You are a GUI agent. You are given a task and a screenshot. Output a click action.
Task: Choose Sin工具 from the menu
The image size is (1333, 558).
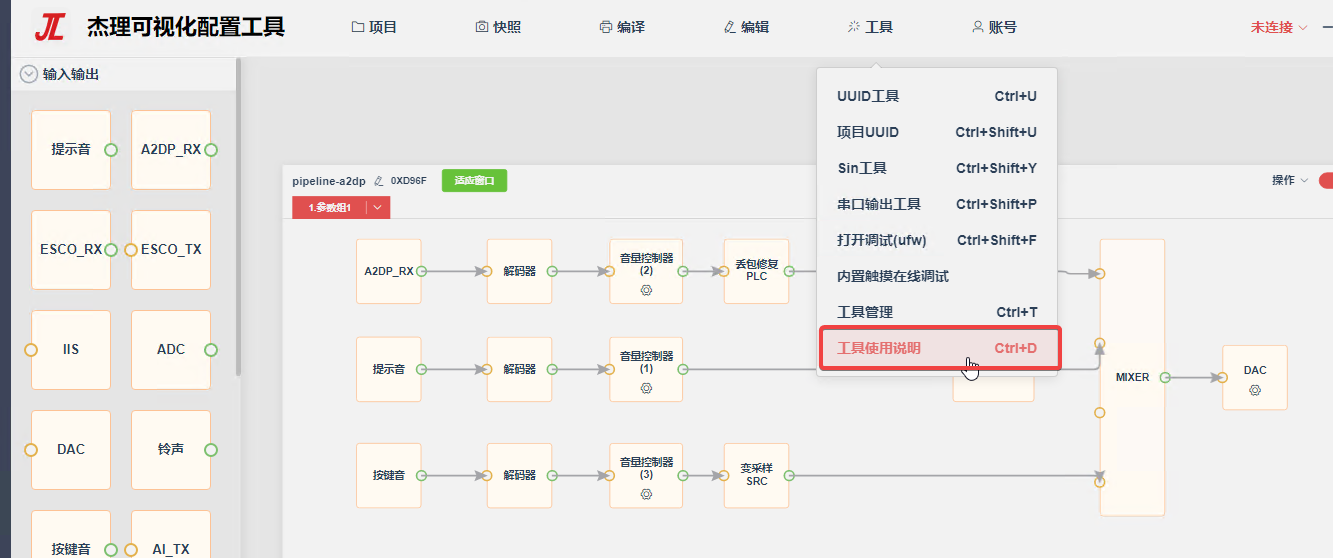(937, 169)
